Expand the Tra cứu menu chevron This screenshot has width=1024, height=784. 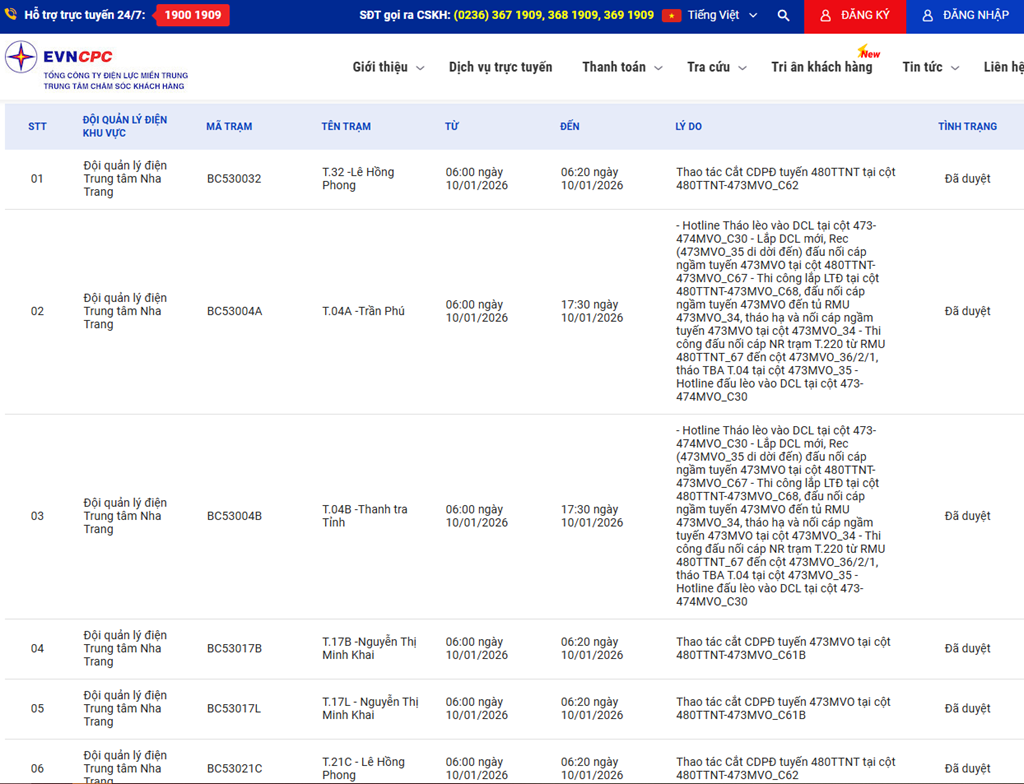tap(742, 68)
